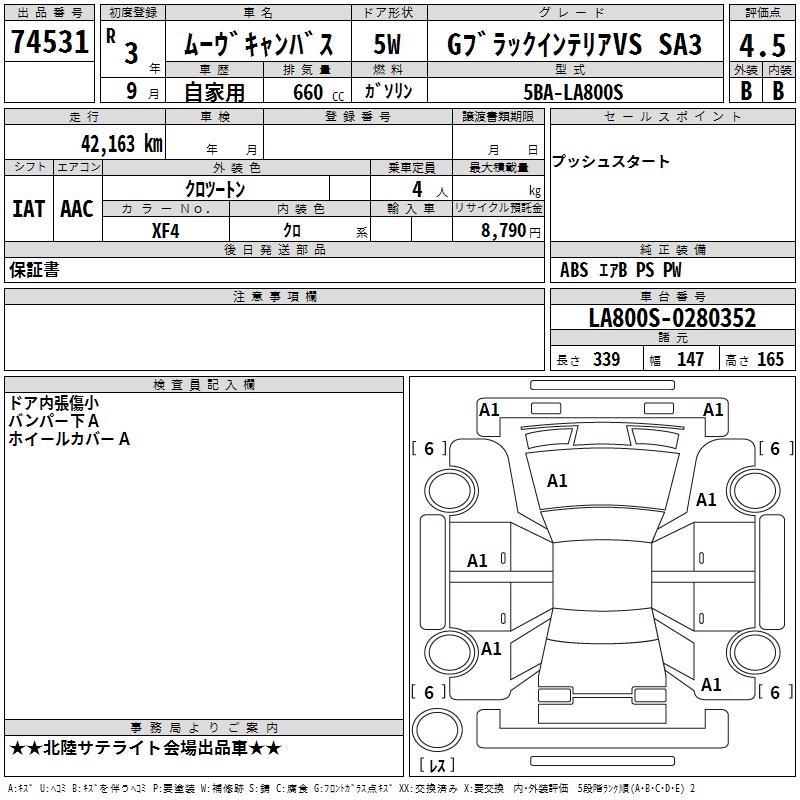The width and height of the screenshot is (800, 800).
Task: Select the 事務局よりご案内 header
Action: pyautogui.click(x=204, y=728)
